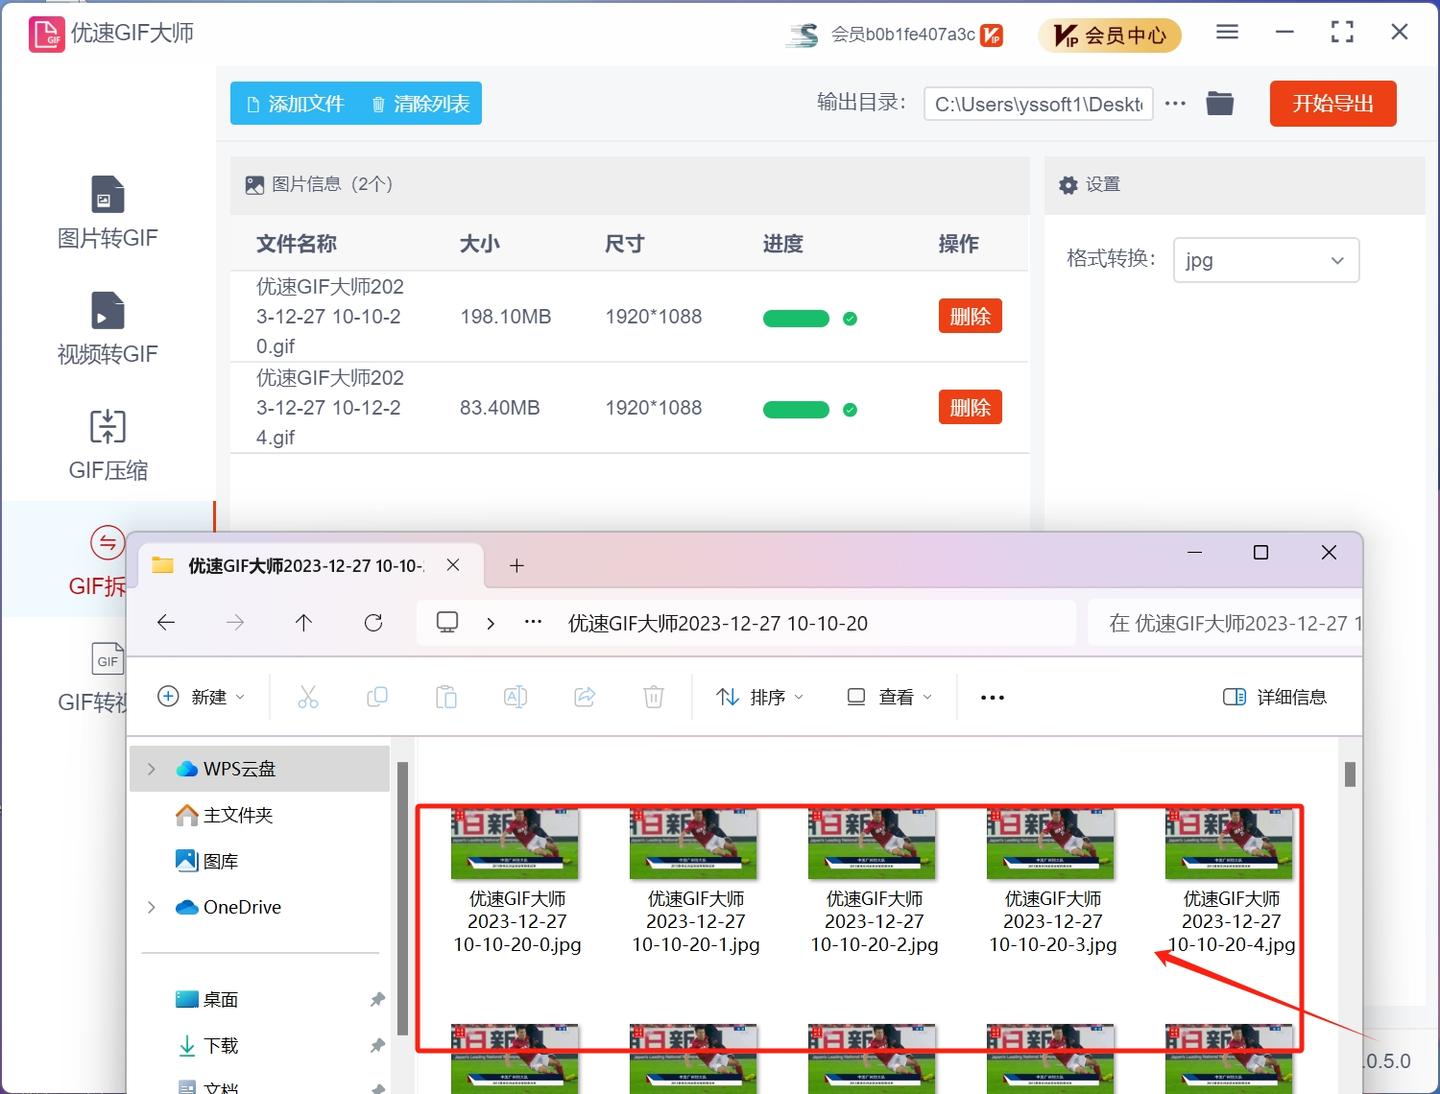This screenshot has height=1094, width=1440.
Task: Click the Share icon in Explorer toolbar
Action: pyautogui.click(x=585, y=697)
